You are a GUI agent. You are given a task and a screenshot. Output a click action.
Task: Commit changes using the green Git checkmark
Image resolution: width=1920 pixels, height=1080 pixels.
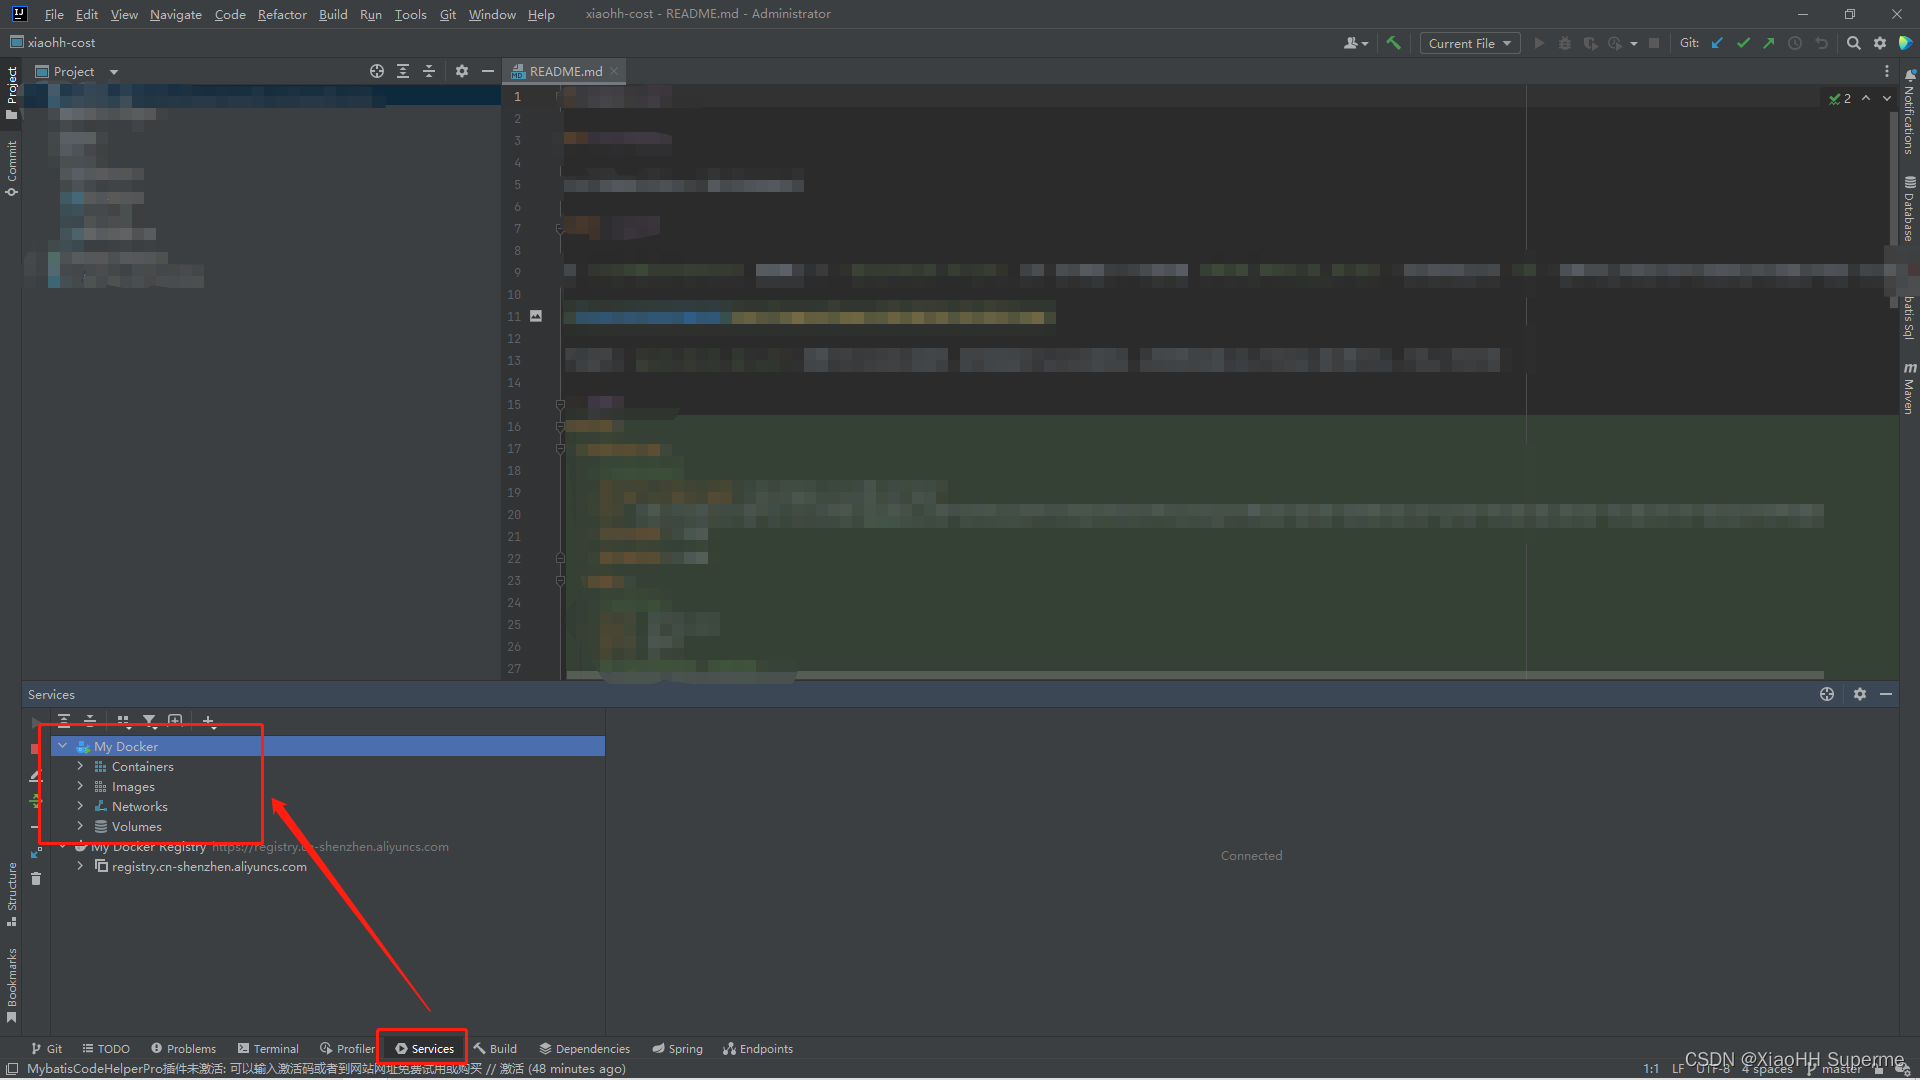(x=1743, y=43)
